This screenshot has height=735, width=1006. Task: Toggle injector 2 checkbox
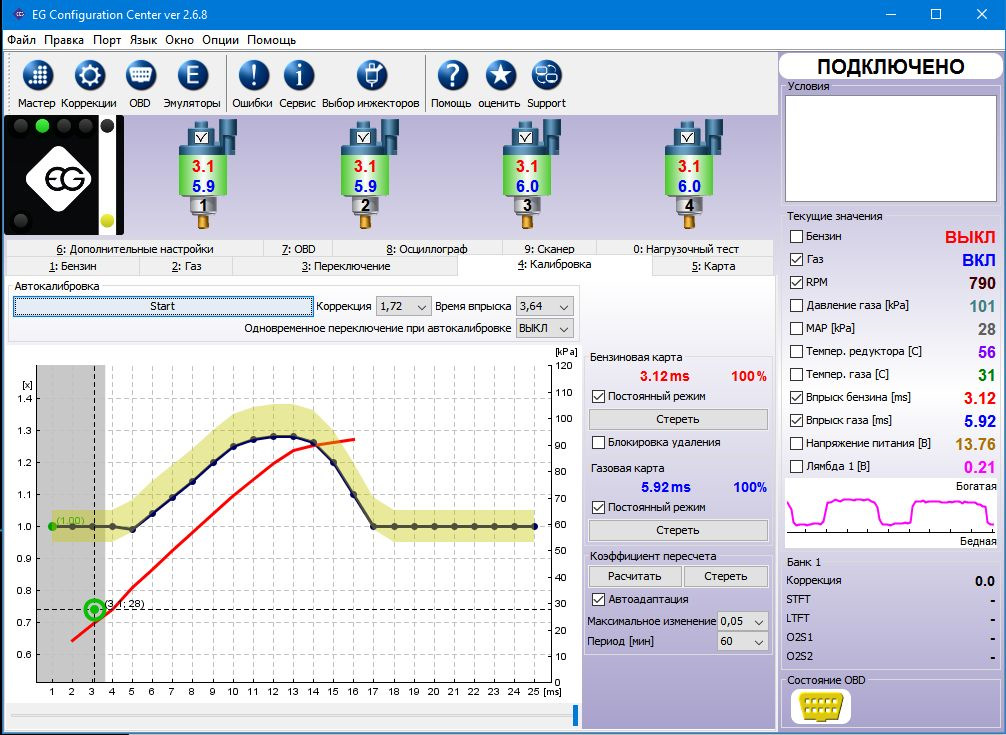364,137
